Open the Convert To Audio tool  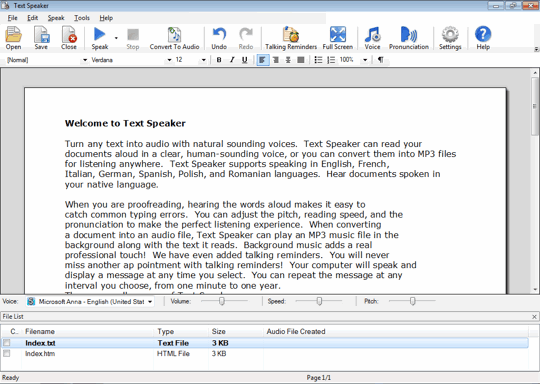pyautogui.click(x=174, y=38)
